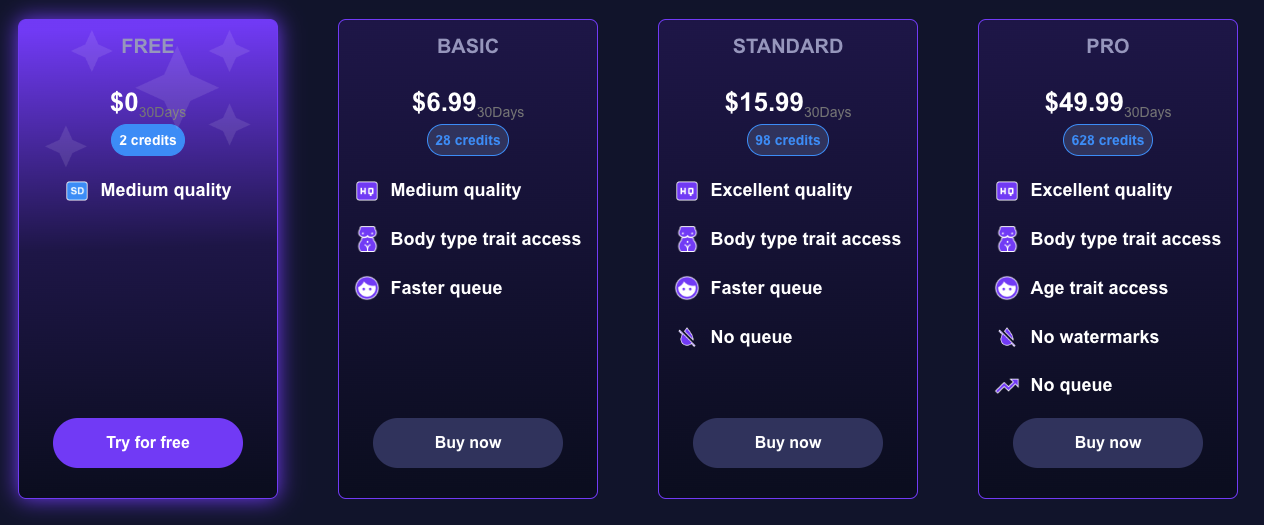This screenshot has height=525, width=1264.
Task: Click HQ icon in Basic plan
Action: (367, 191)
